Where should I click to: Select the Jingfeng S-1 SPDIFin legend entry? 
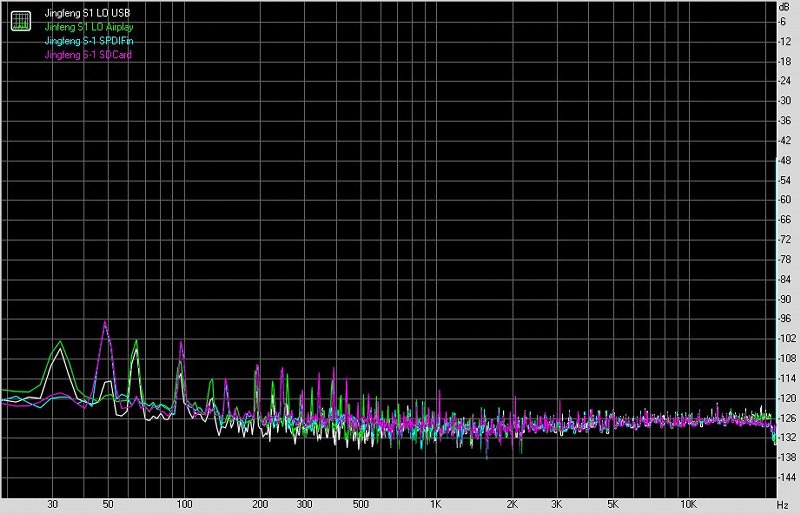point(89,41)
